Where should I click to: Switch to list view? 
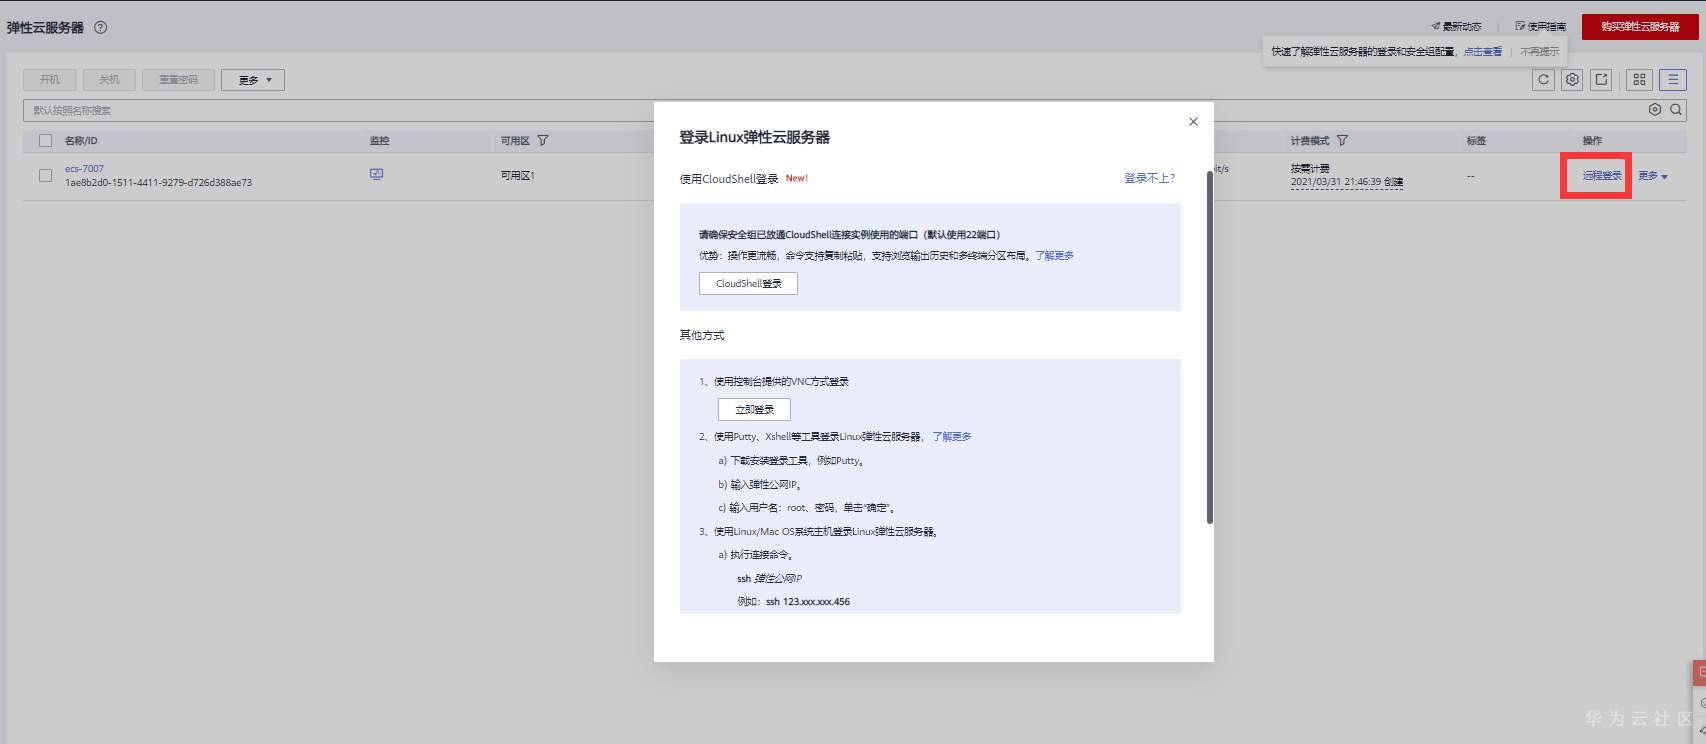[1672, 80]
